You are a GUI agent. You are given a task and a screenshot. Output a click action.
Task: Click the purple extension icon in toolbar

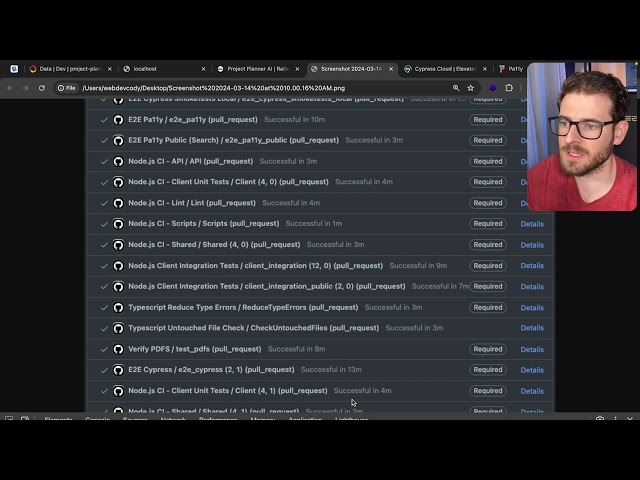click(492, 88)
